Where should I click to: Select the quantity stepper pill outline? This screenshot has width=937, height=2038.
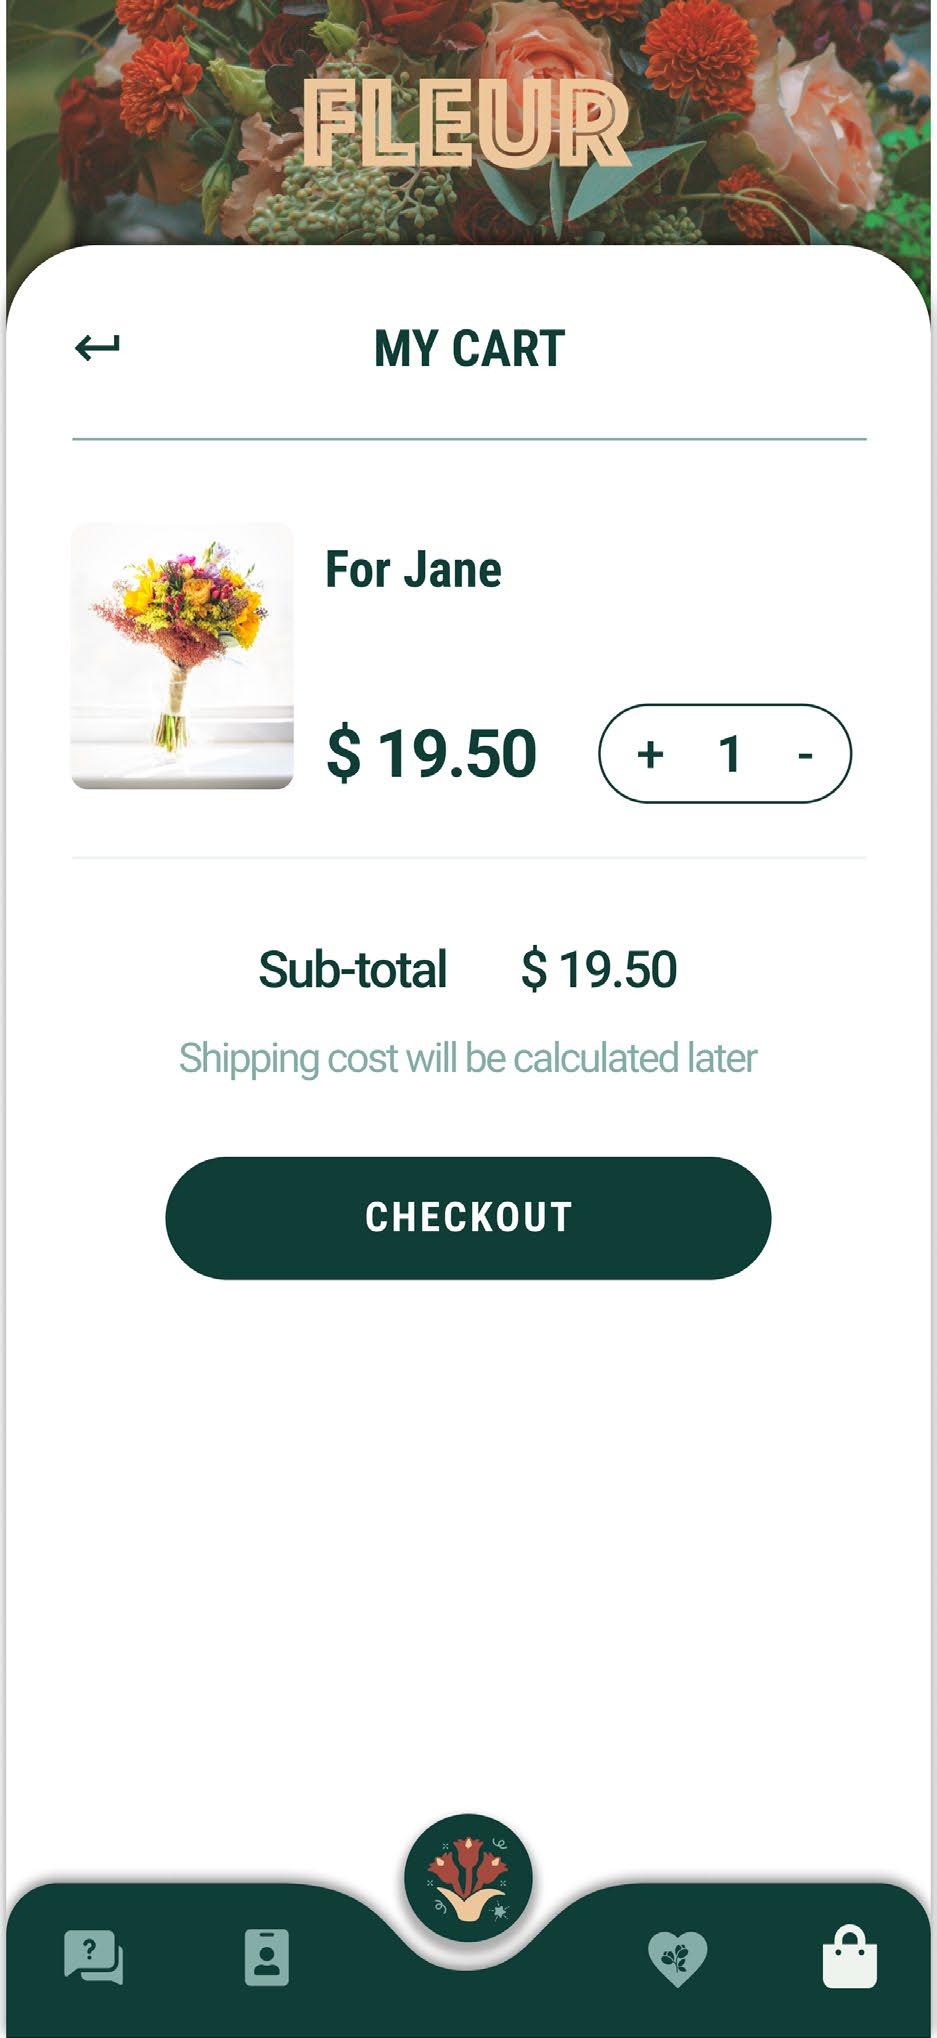pyautogui.click(x=725, y=753)
